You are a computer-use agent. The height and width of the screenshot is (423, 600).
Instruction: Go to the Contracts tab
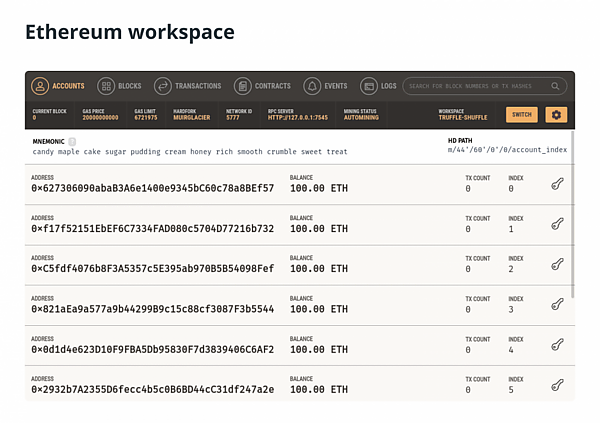coord(262,86)
